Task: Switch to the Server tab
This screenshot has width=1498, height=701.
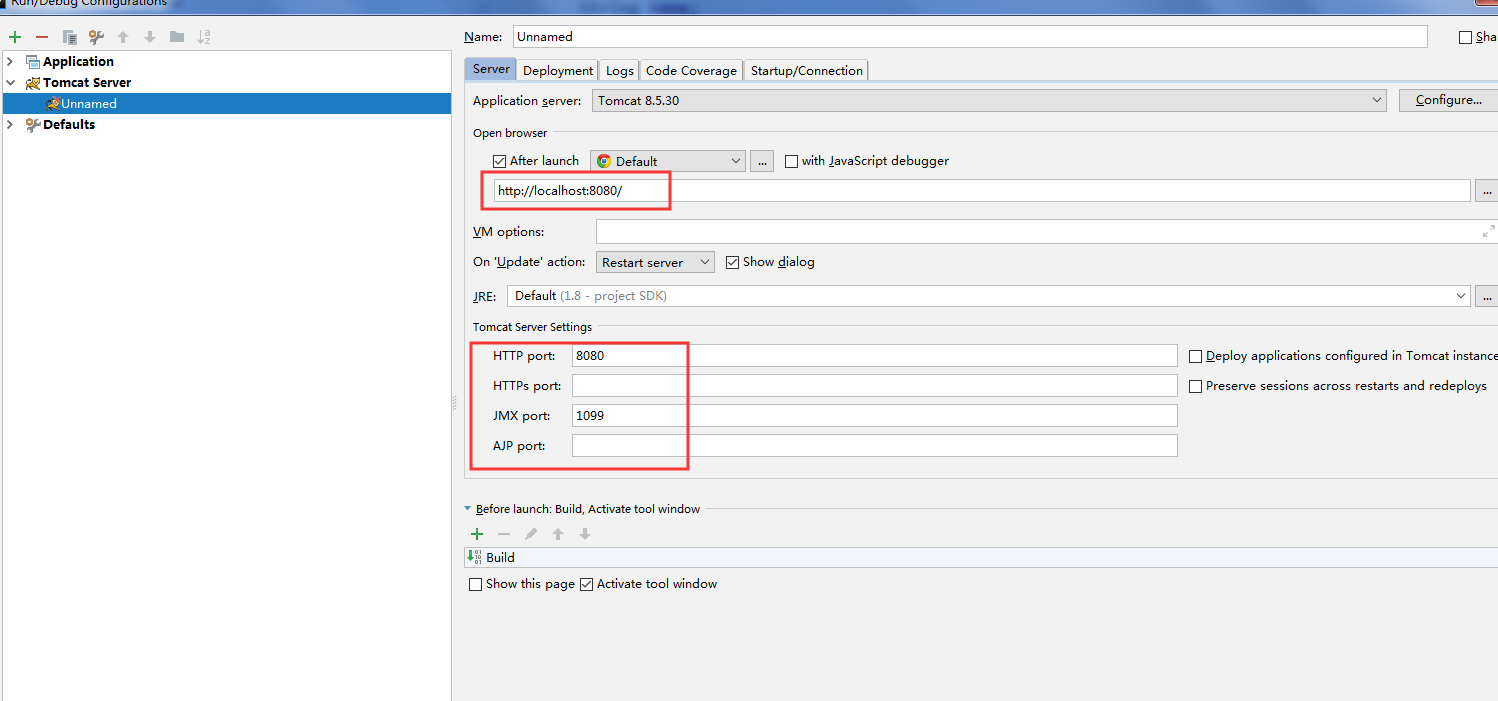Action: 491,69
